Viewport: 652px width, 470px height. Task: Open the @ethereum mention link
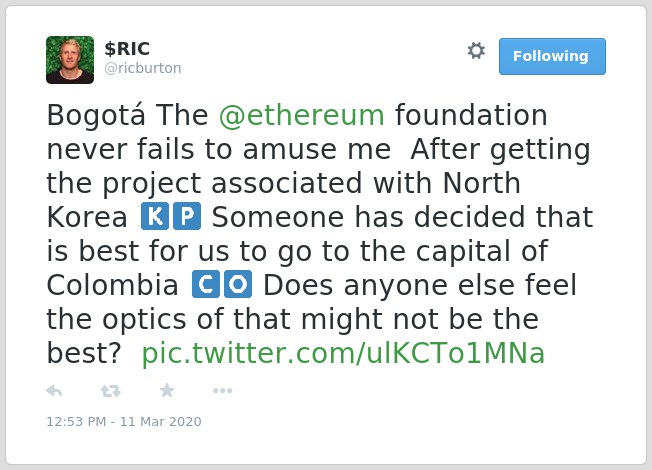[x=301, y=115]
